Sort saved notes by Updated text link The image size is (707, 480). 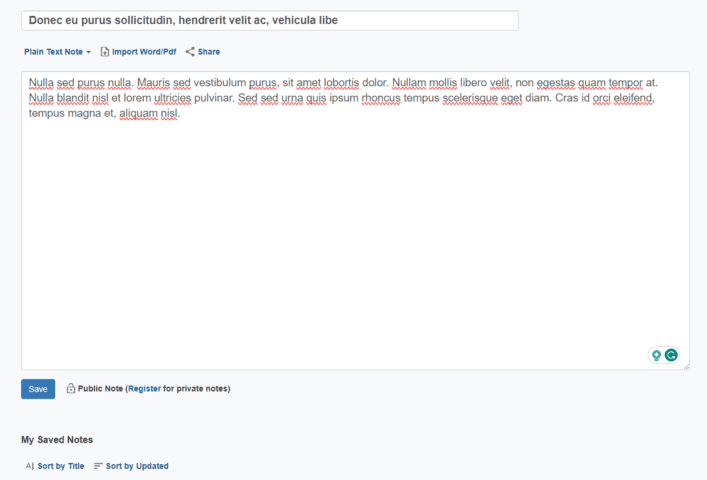(137, 466)
